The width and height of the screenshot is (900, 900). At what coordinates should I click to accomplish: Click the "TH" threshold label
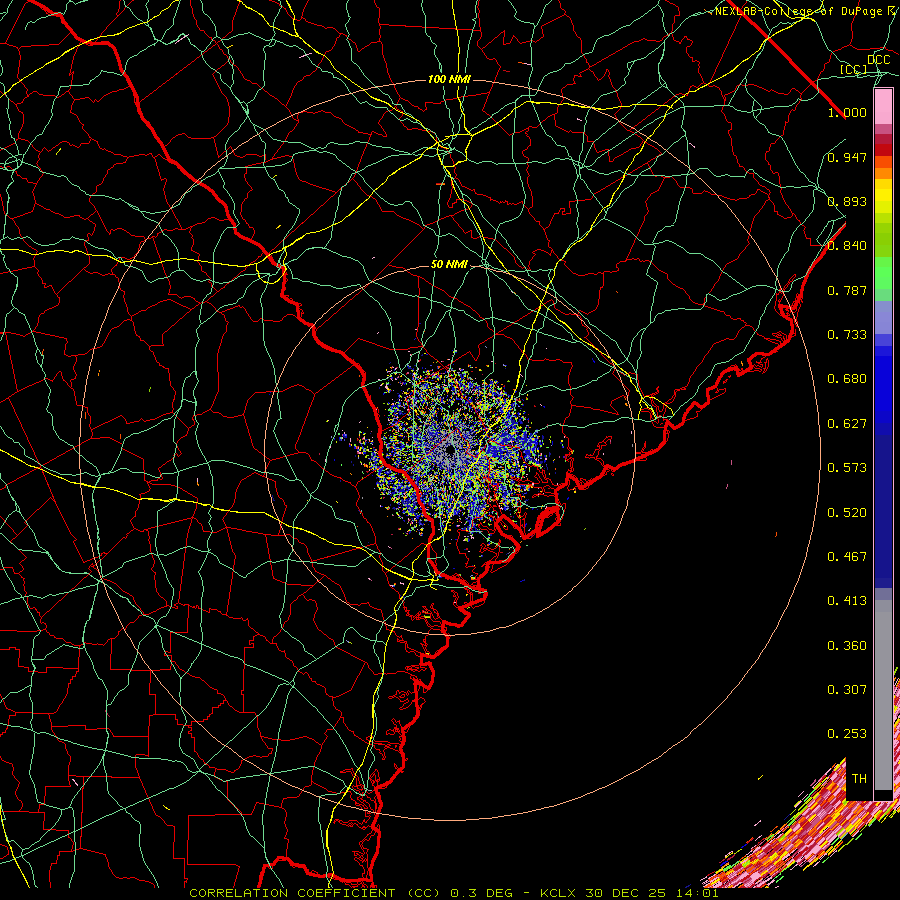(x=859, y=779)
